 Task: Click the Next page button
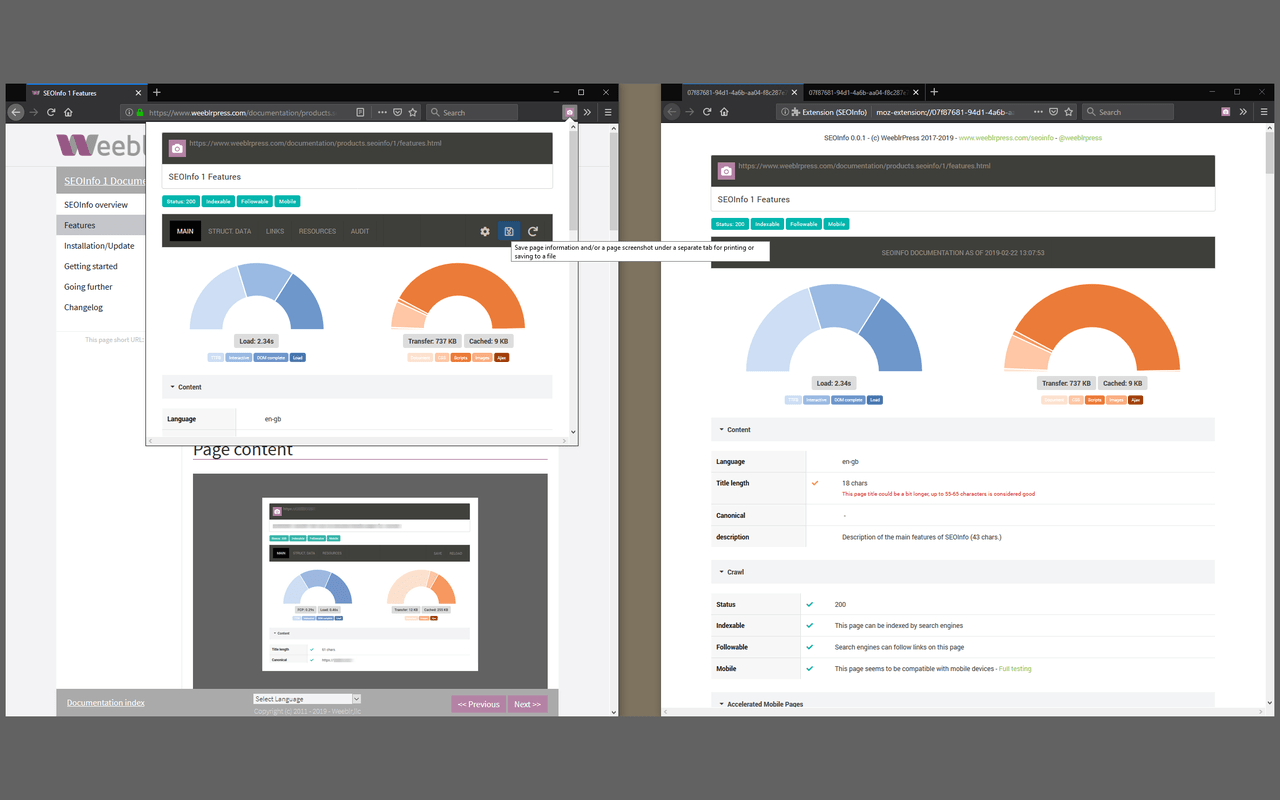pos(527,704)
